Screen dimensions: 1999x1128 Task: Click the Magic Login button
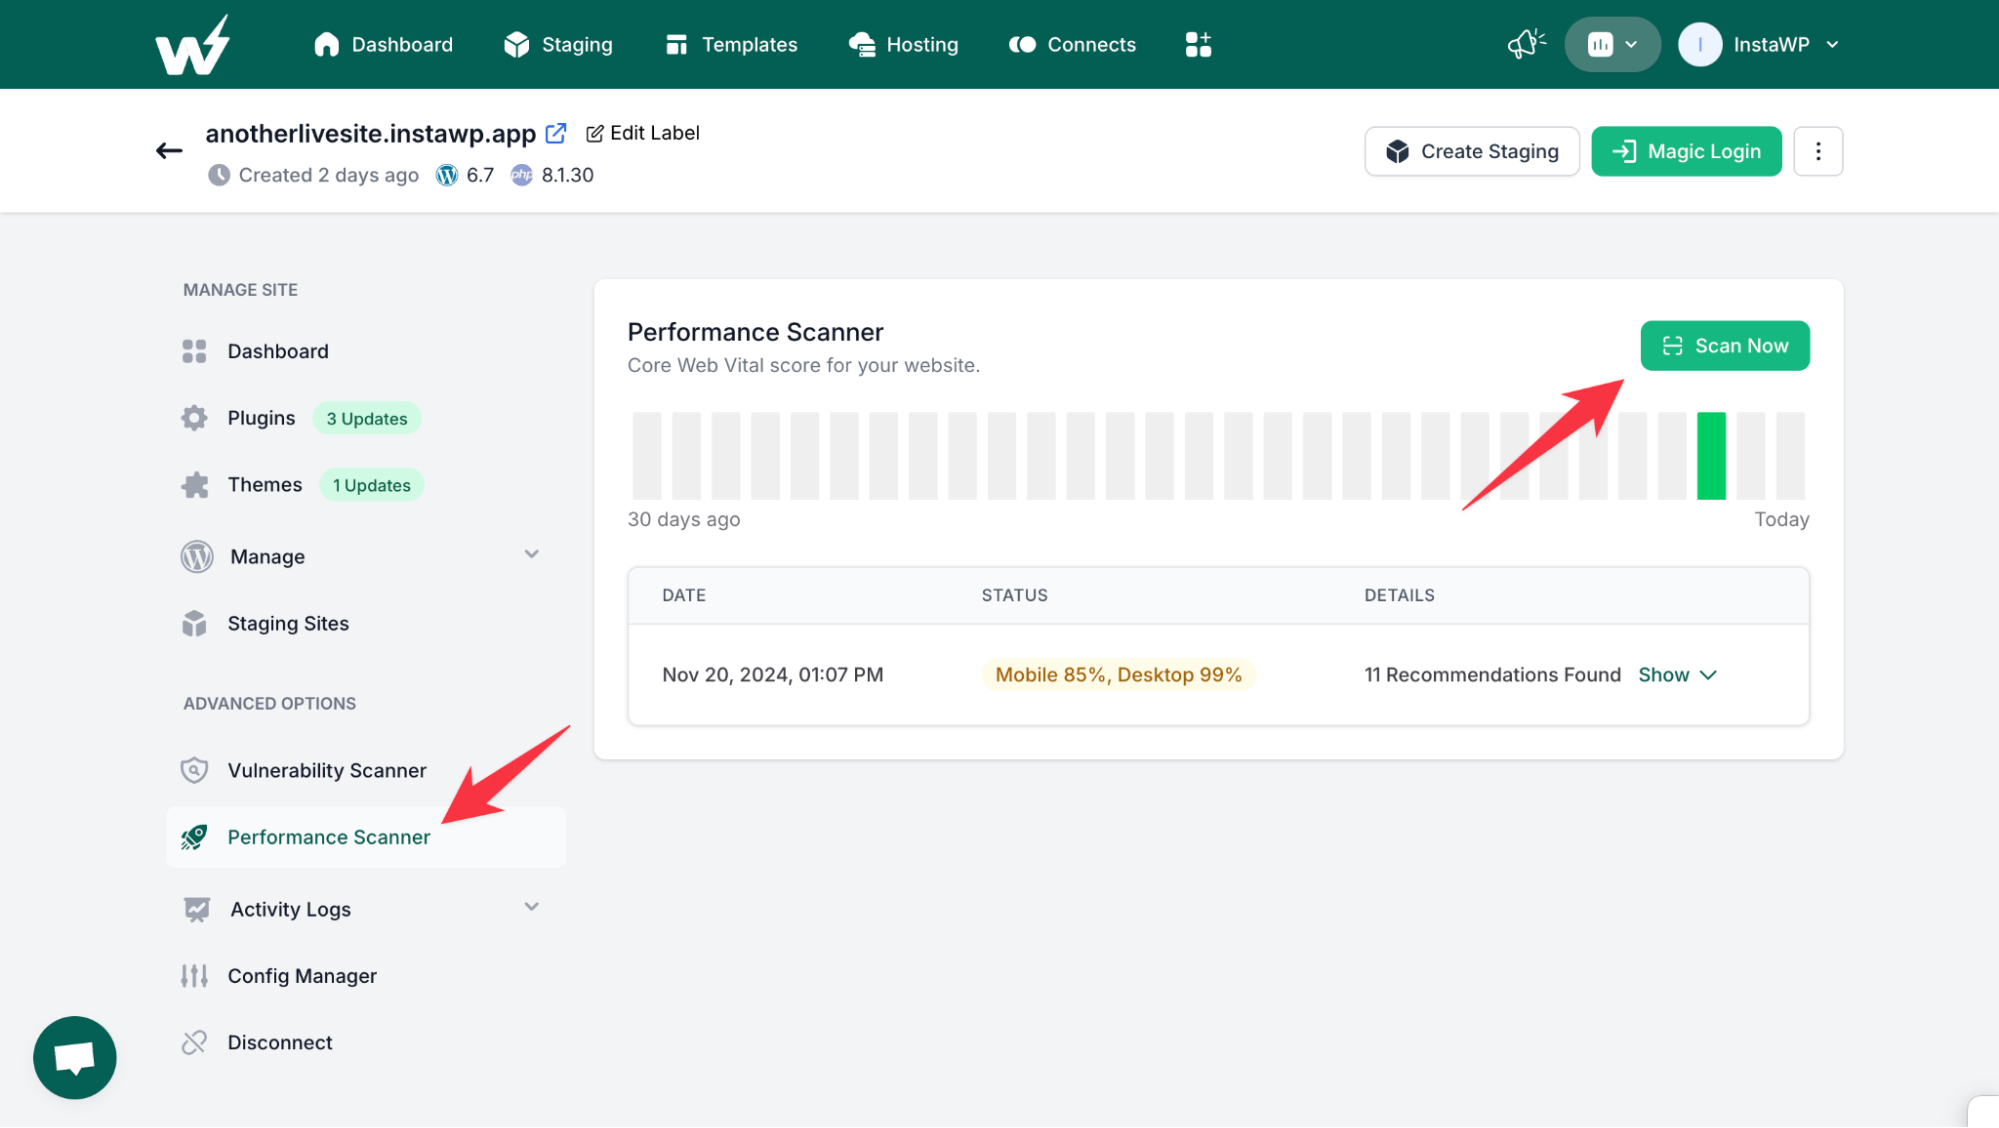(x=1686, y=151)
